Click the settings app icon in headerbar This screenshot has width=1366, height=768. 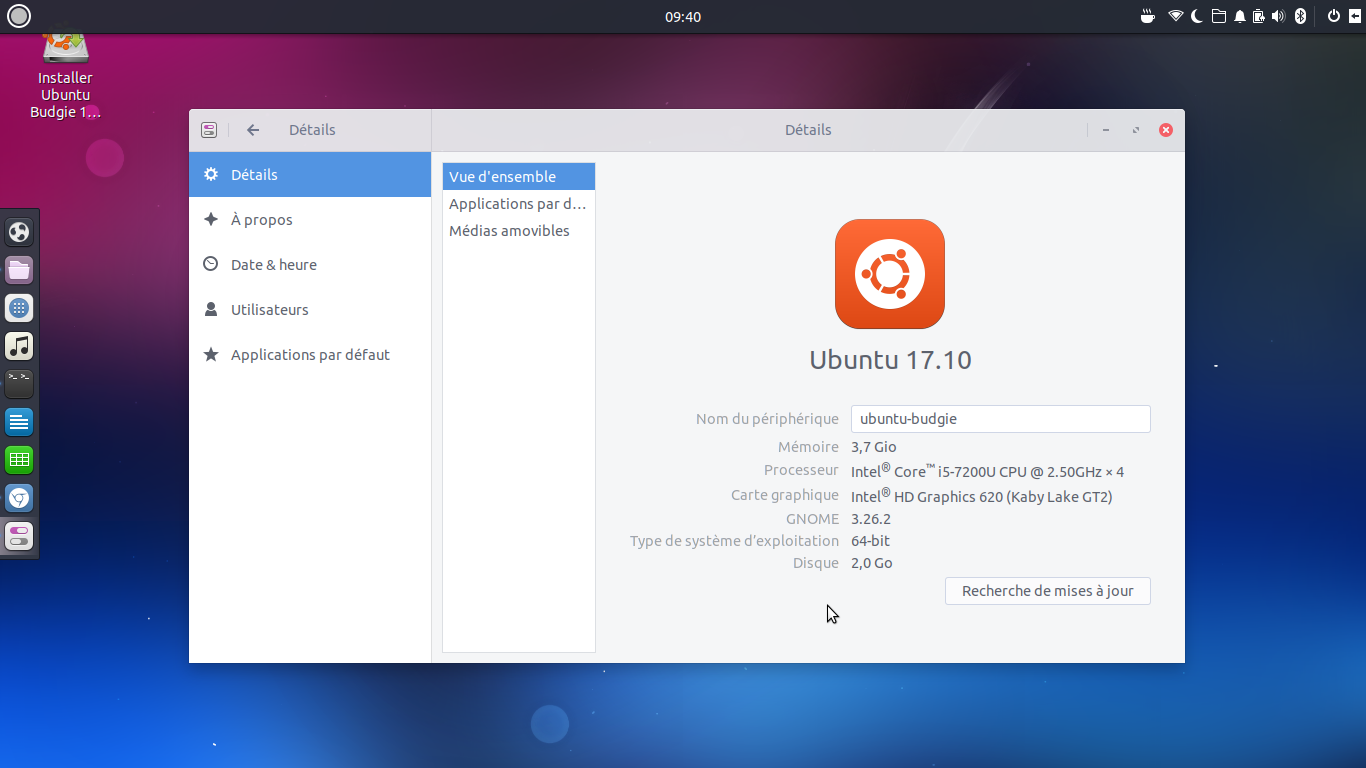[209, 130]
